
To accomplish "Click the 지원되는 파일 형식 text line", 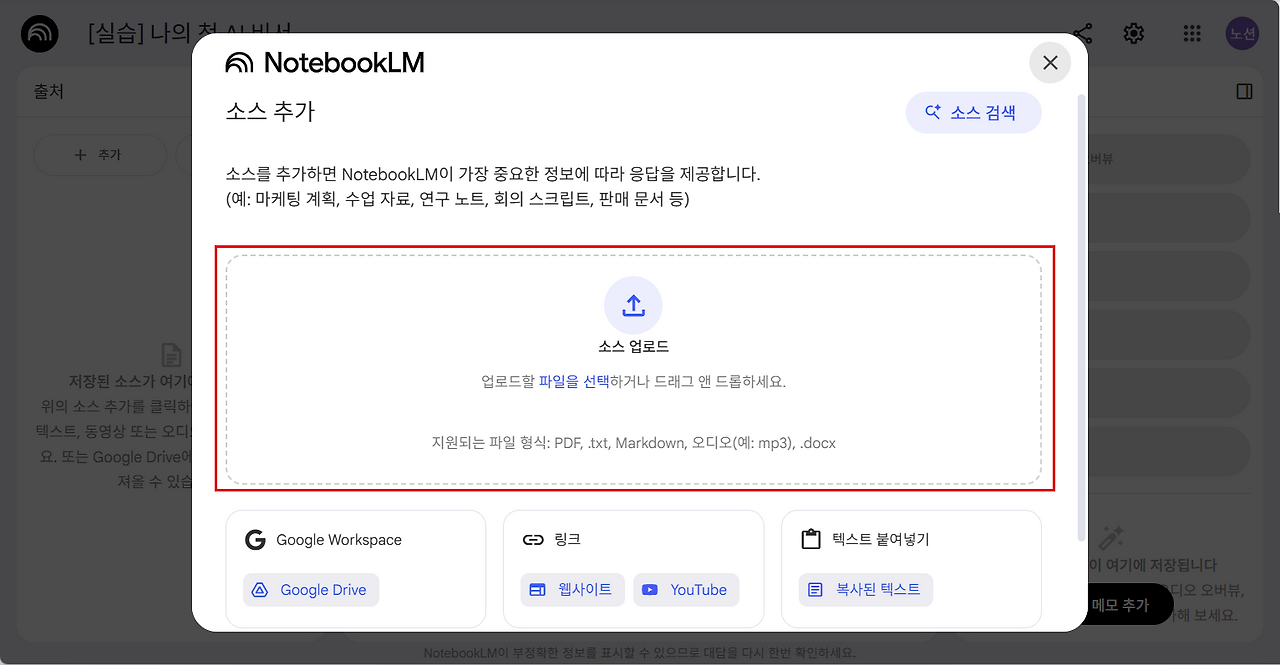I will 633,442.
